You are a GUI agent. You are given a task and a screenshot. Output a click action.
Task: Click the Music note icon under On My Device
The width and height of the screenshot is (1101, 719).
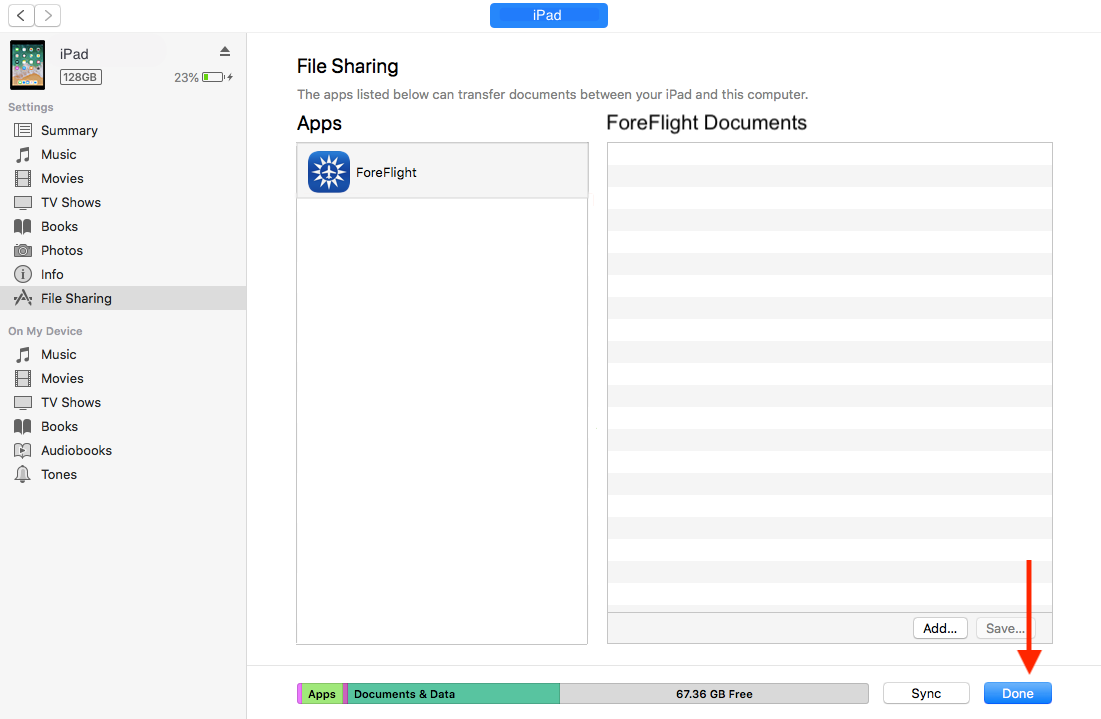pyautogui.click(x=23, y=355)
